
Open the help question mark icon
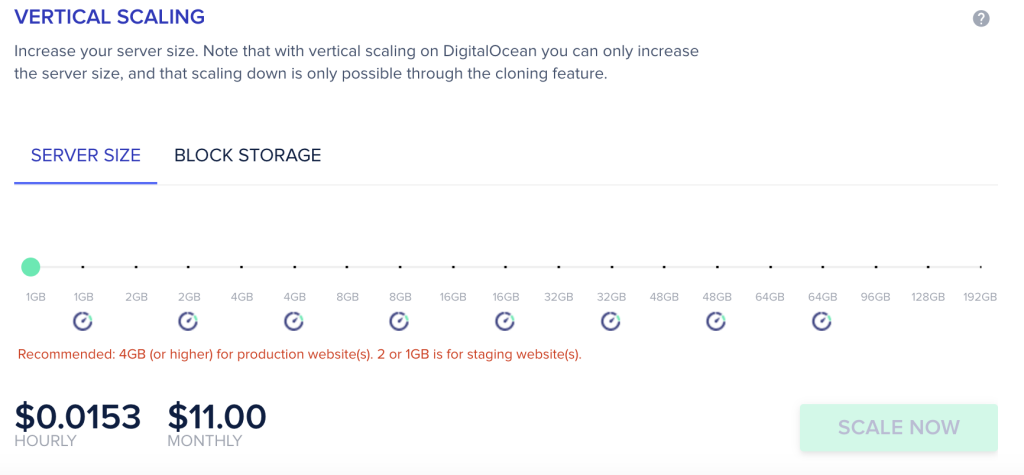point(981,18)
